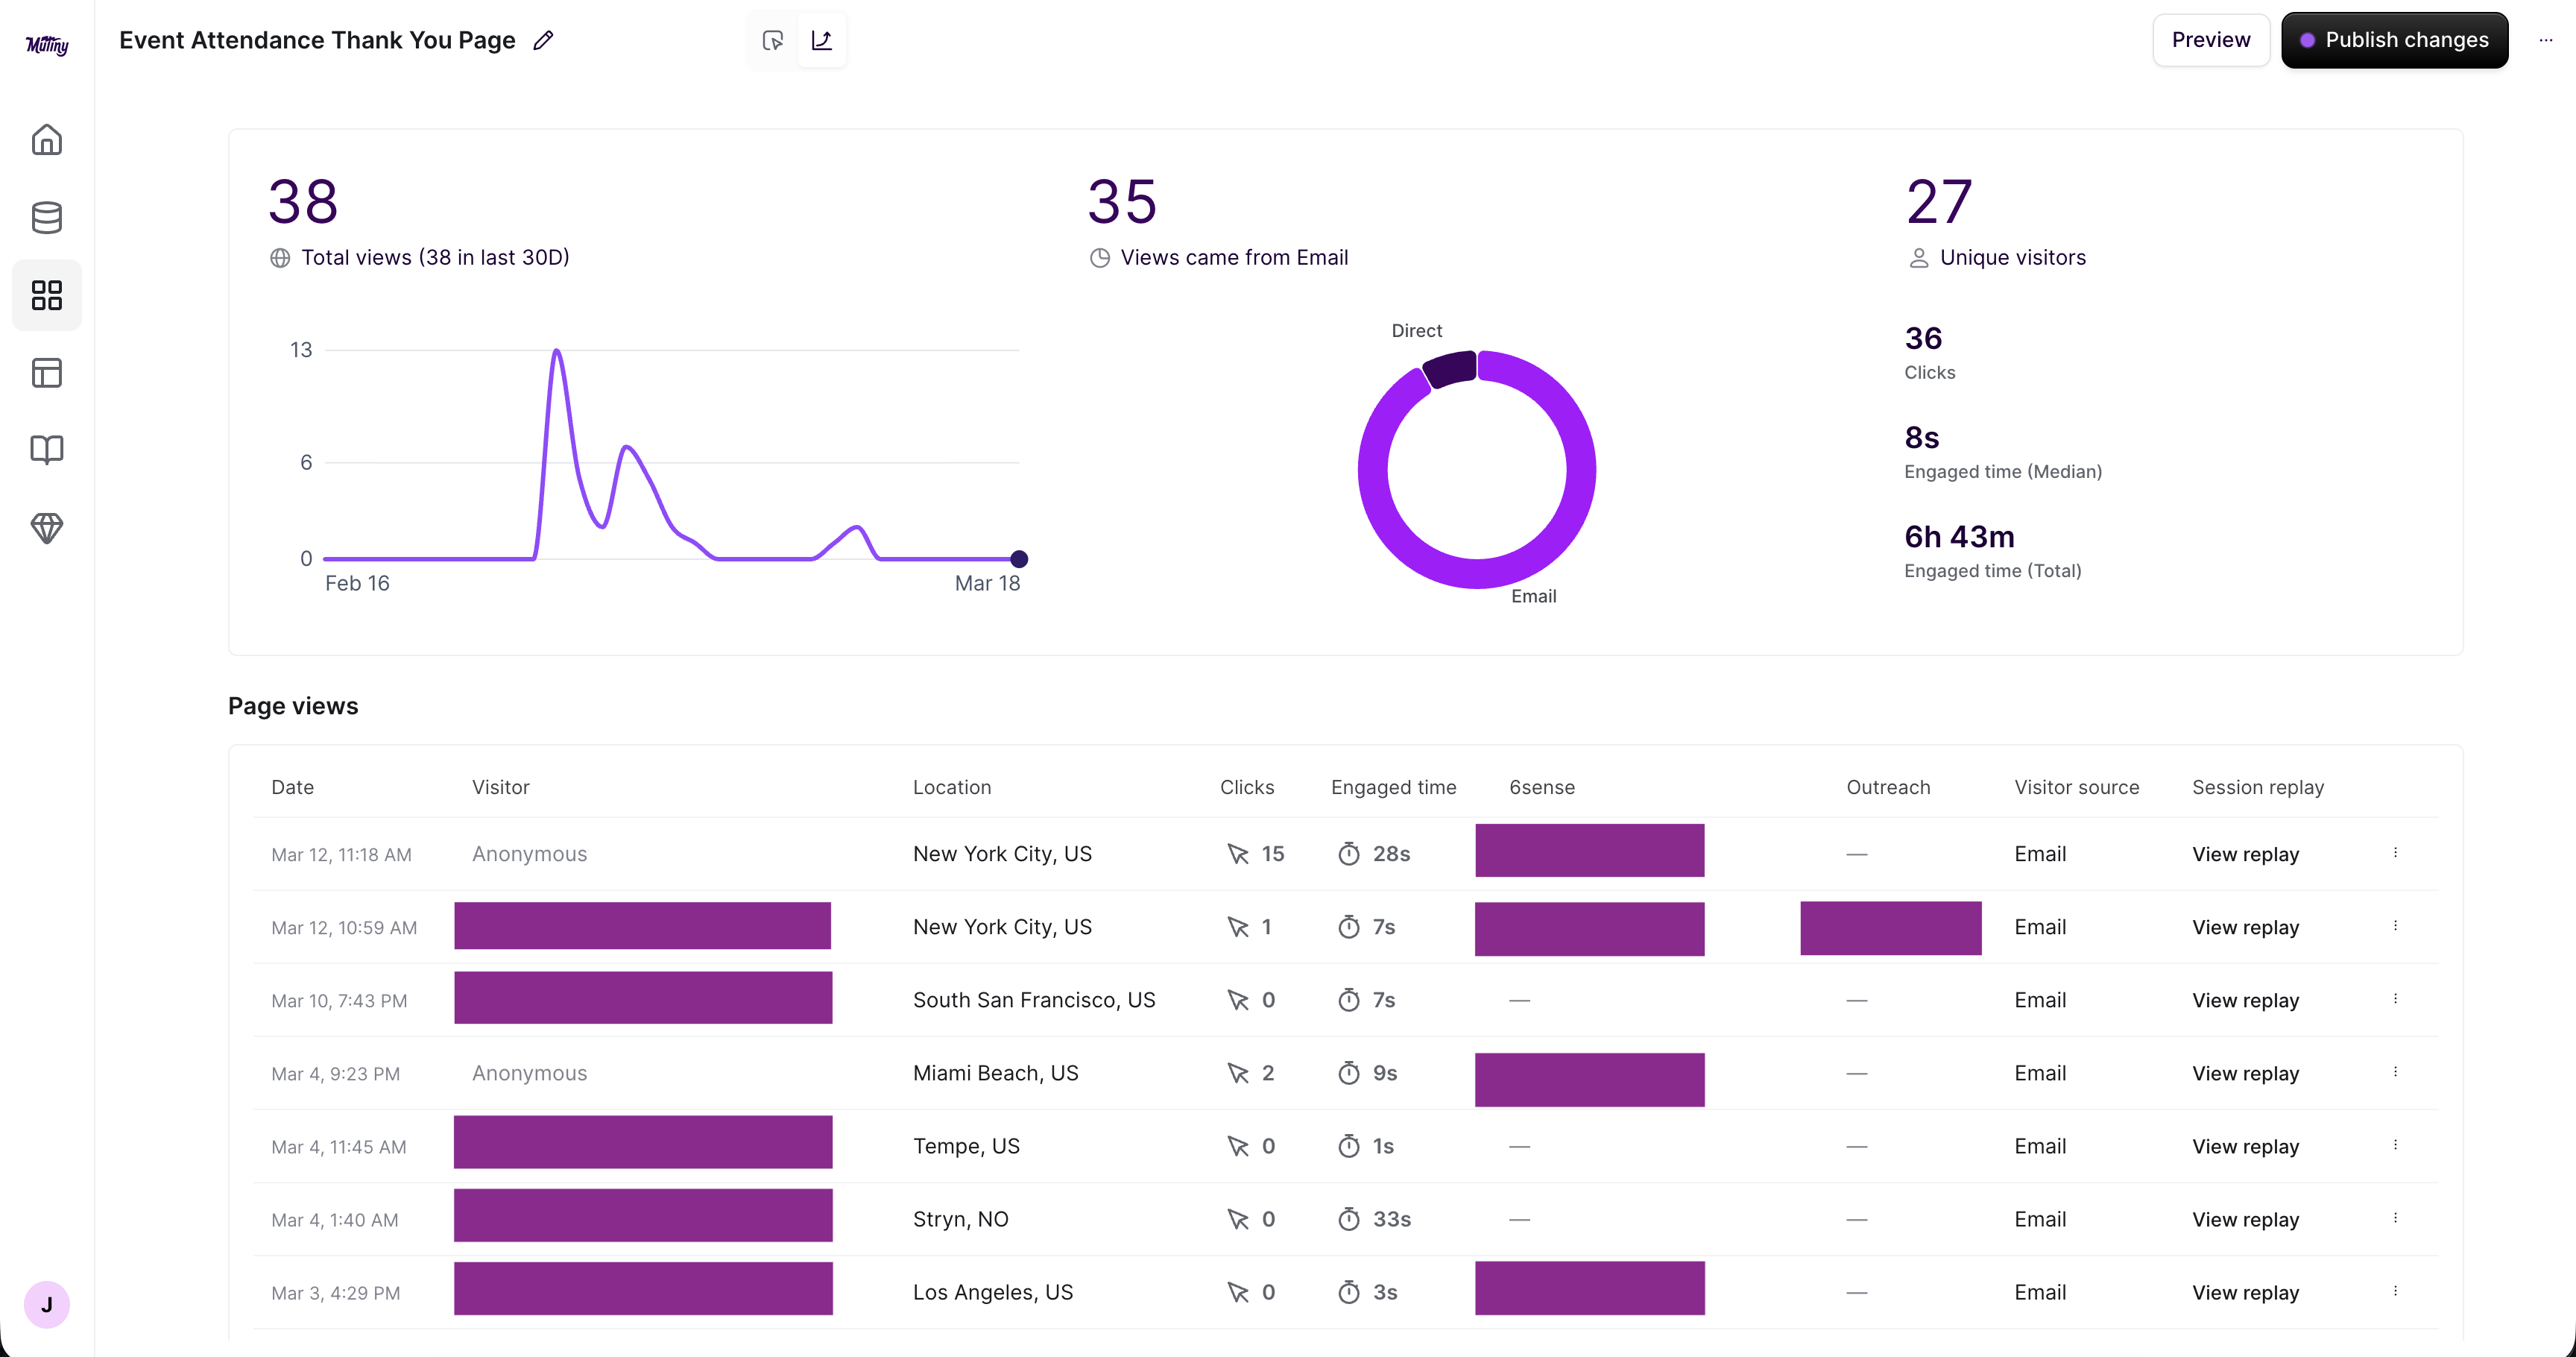Edit page title with the pencil icon
The width and height of the screenshot is (2576, 1357).
click(x=543, y=40)
